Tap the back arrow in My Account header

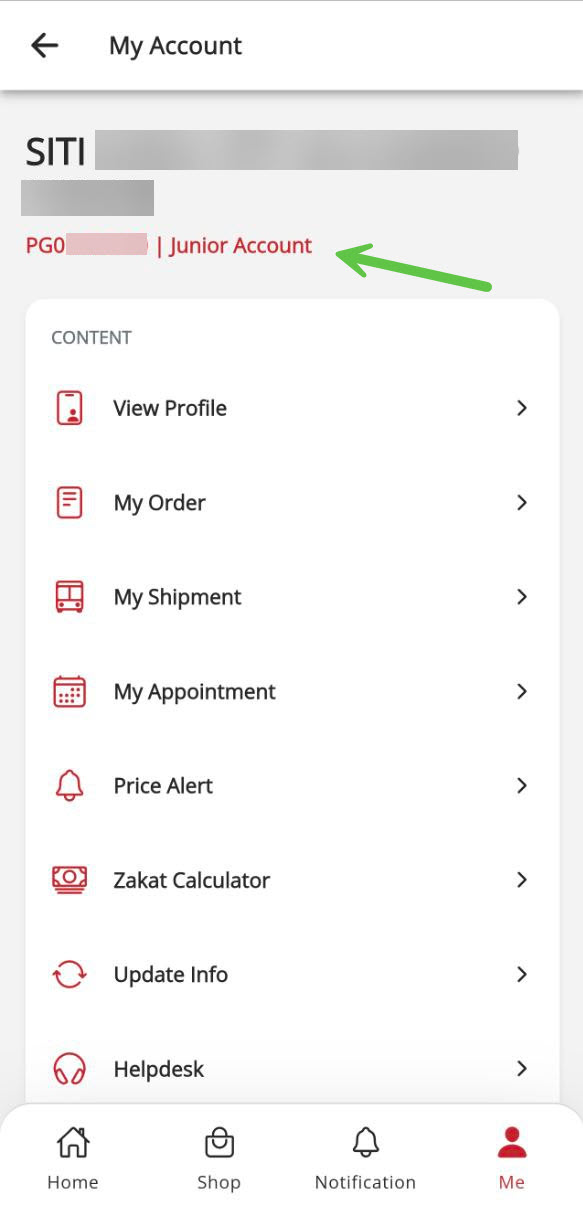pos(45,45)
